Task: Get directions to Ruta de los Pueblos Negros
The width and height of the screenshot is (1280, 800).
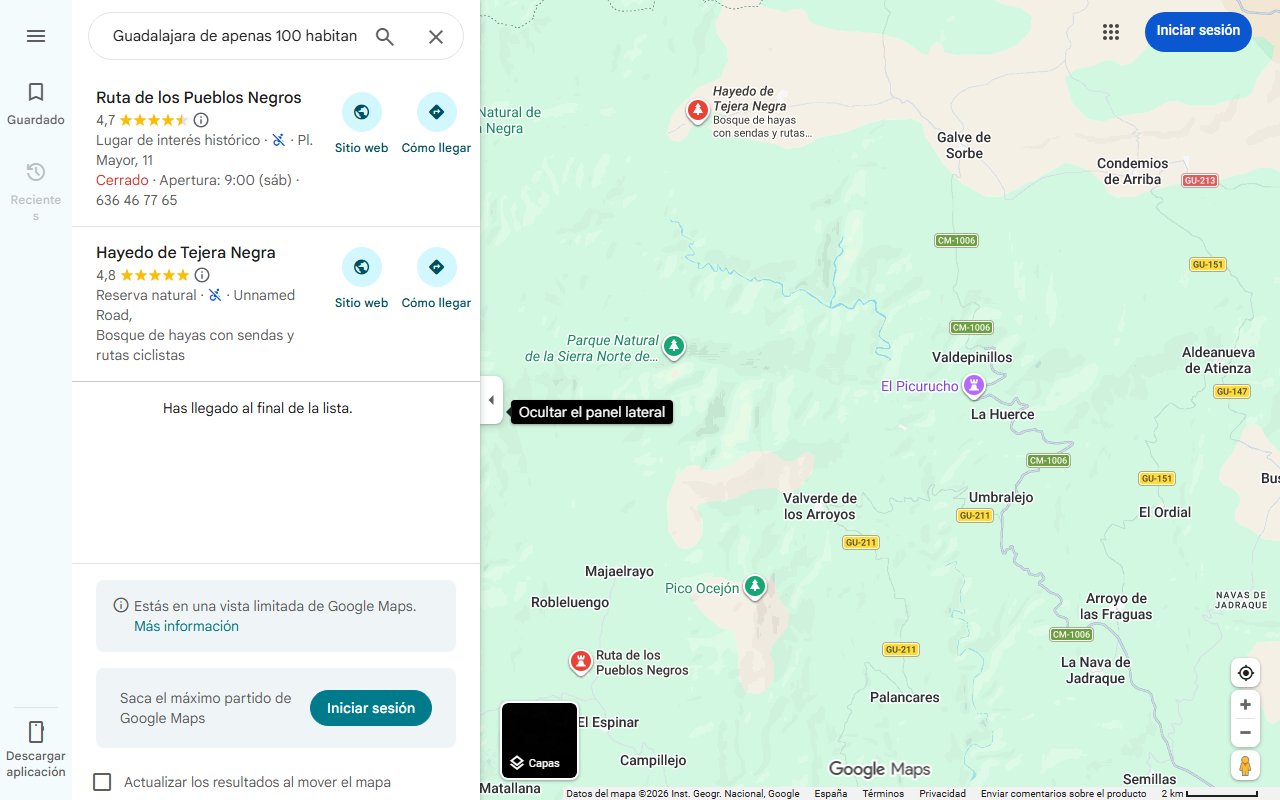Action: coord(436,111)
